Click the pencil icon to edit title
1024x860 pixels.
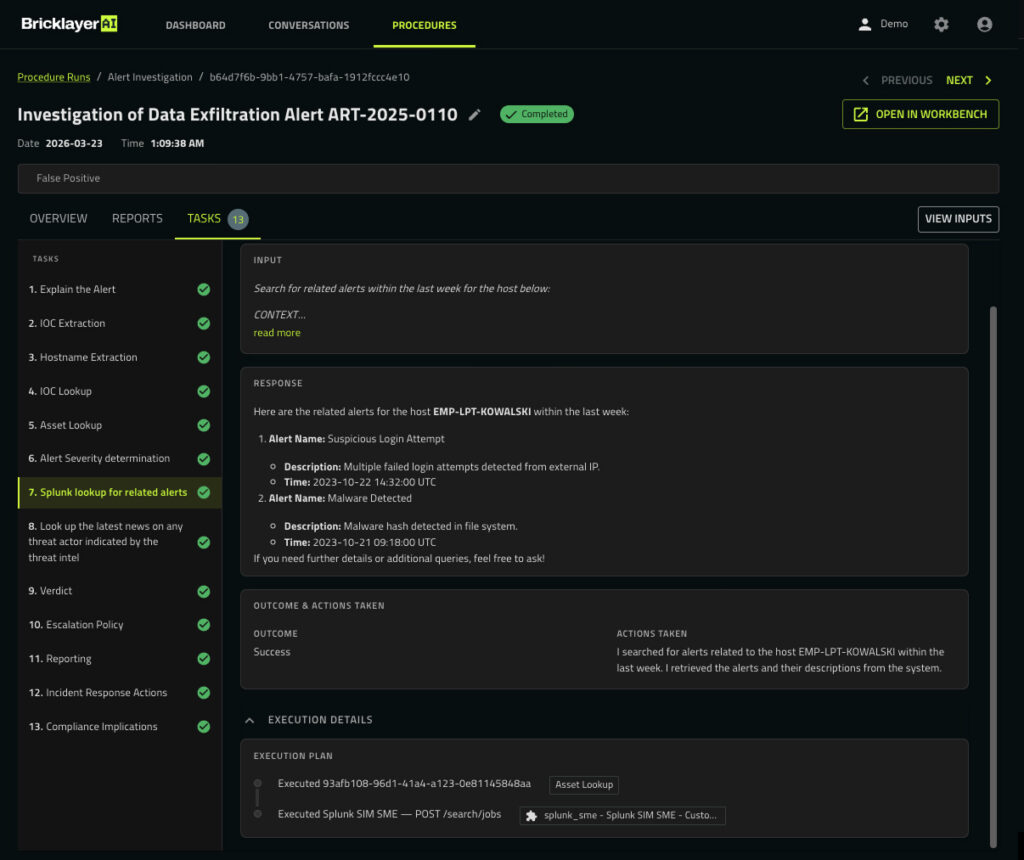pyautogui.click(x=475, y=115)
